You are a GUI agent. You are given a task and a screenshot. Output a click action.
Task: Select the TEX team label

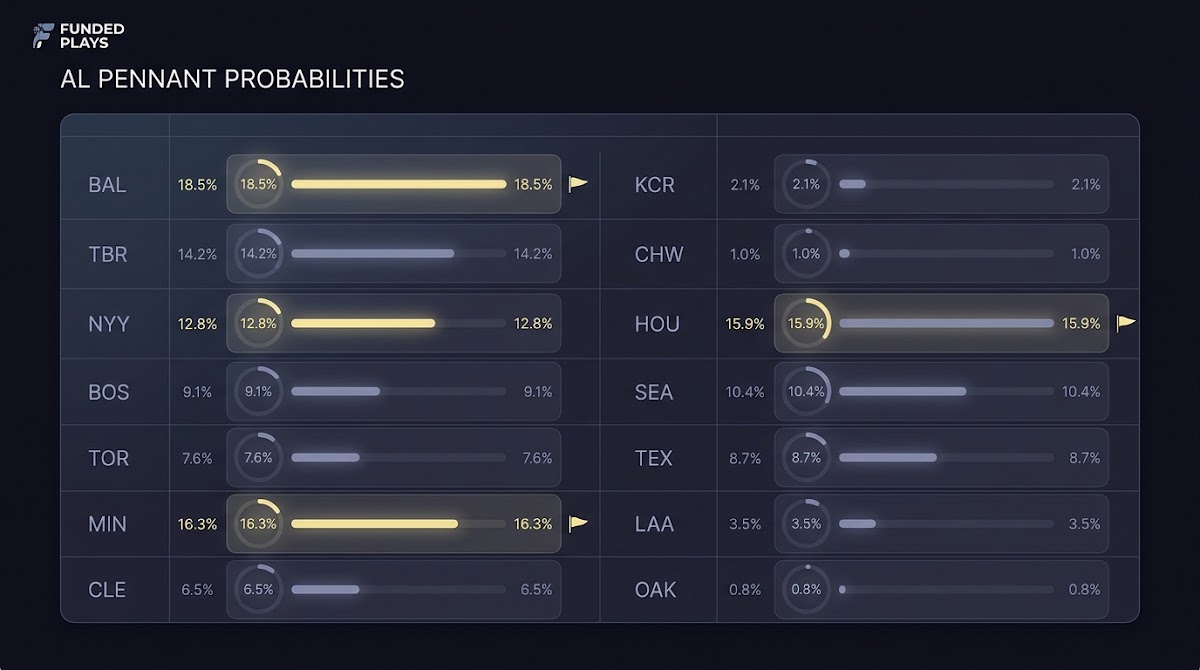[654, 458]
